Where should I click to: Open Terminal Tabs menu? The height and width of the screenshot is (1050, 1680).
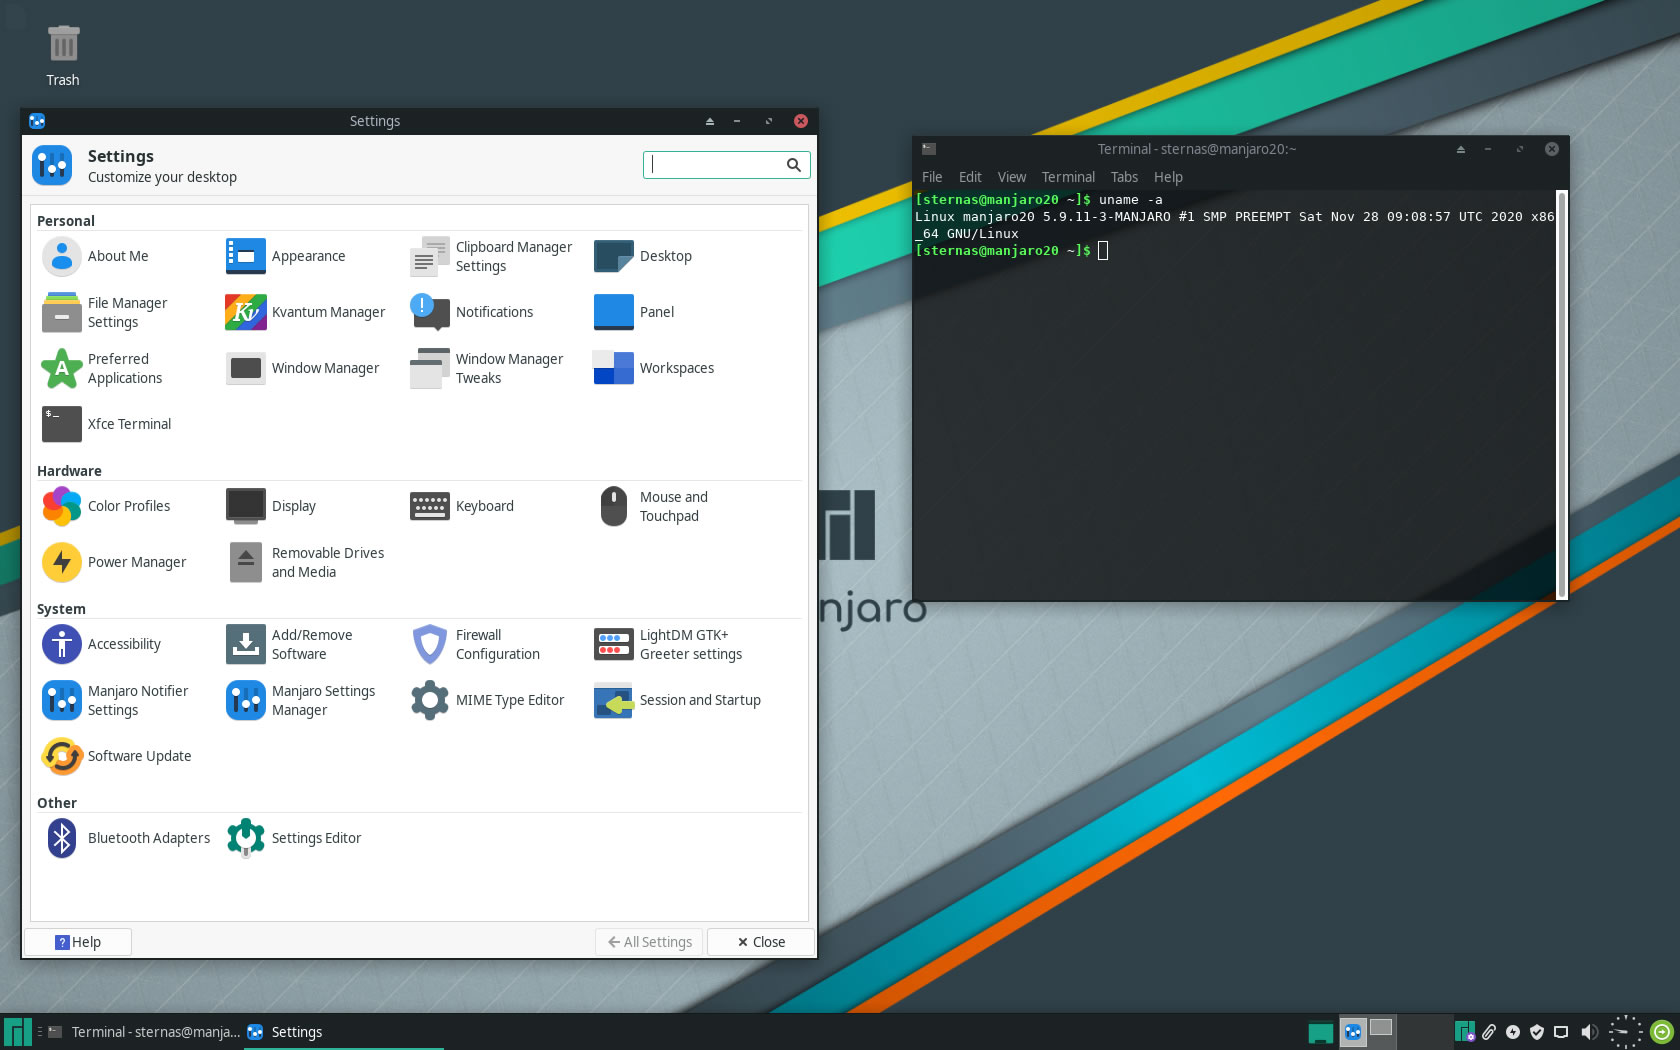click(x=1124, y=177)
